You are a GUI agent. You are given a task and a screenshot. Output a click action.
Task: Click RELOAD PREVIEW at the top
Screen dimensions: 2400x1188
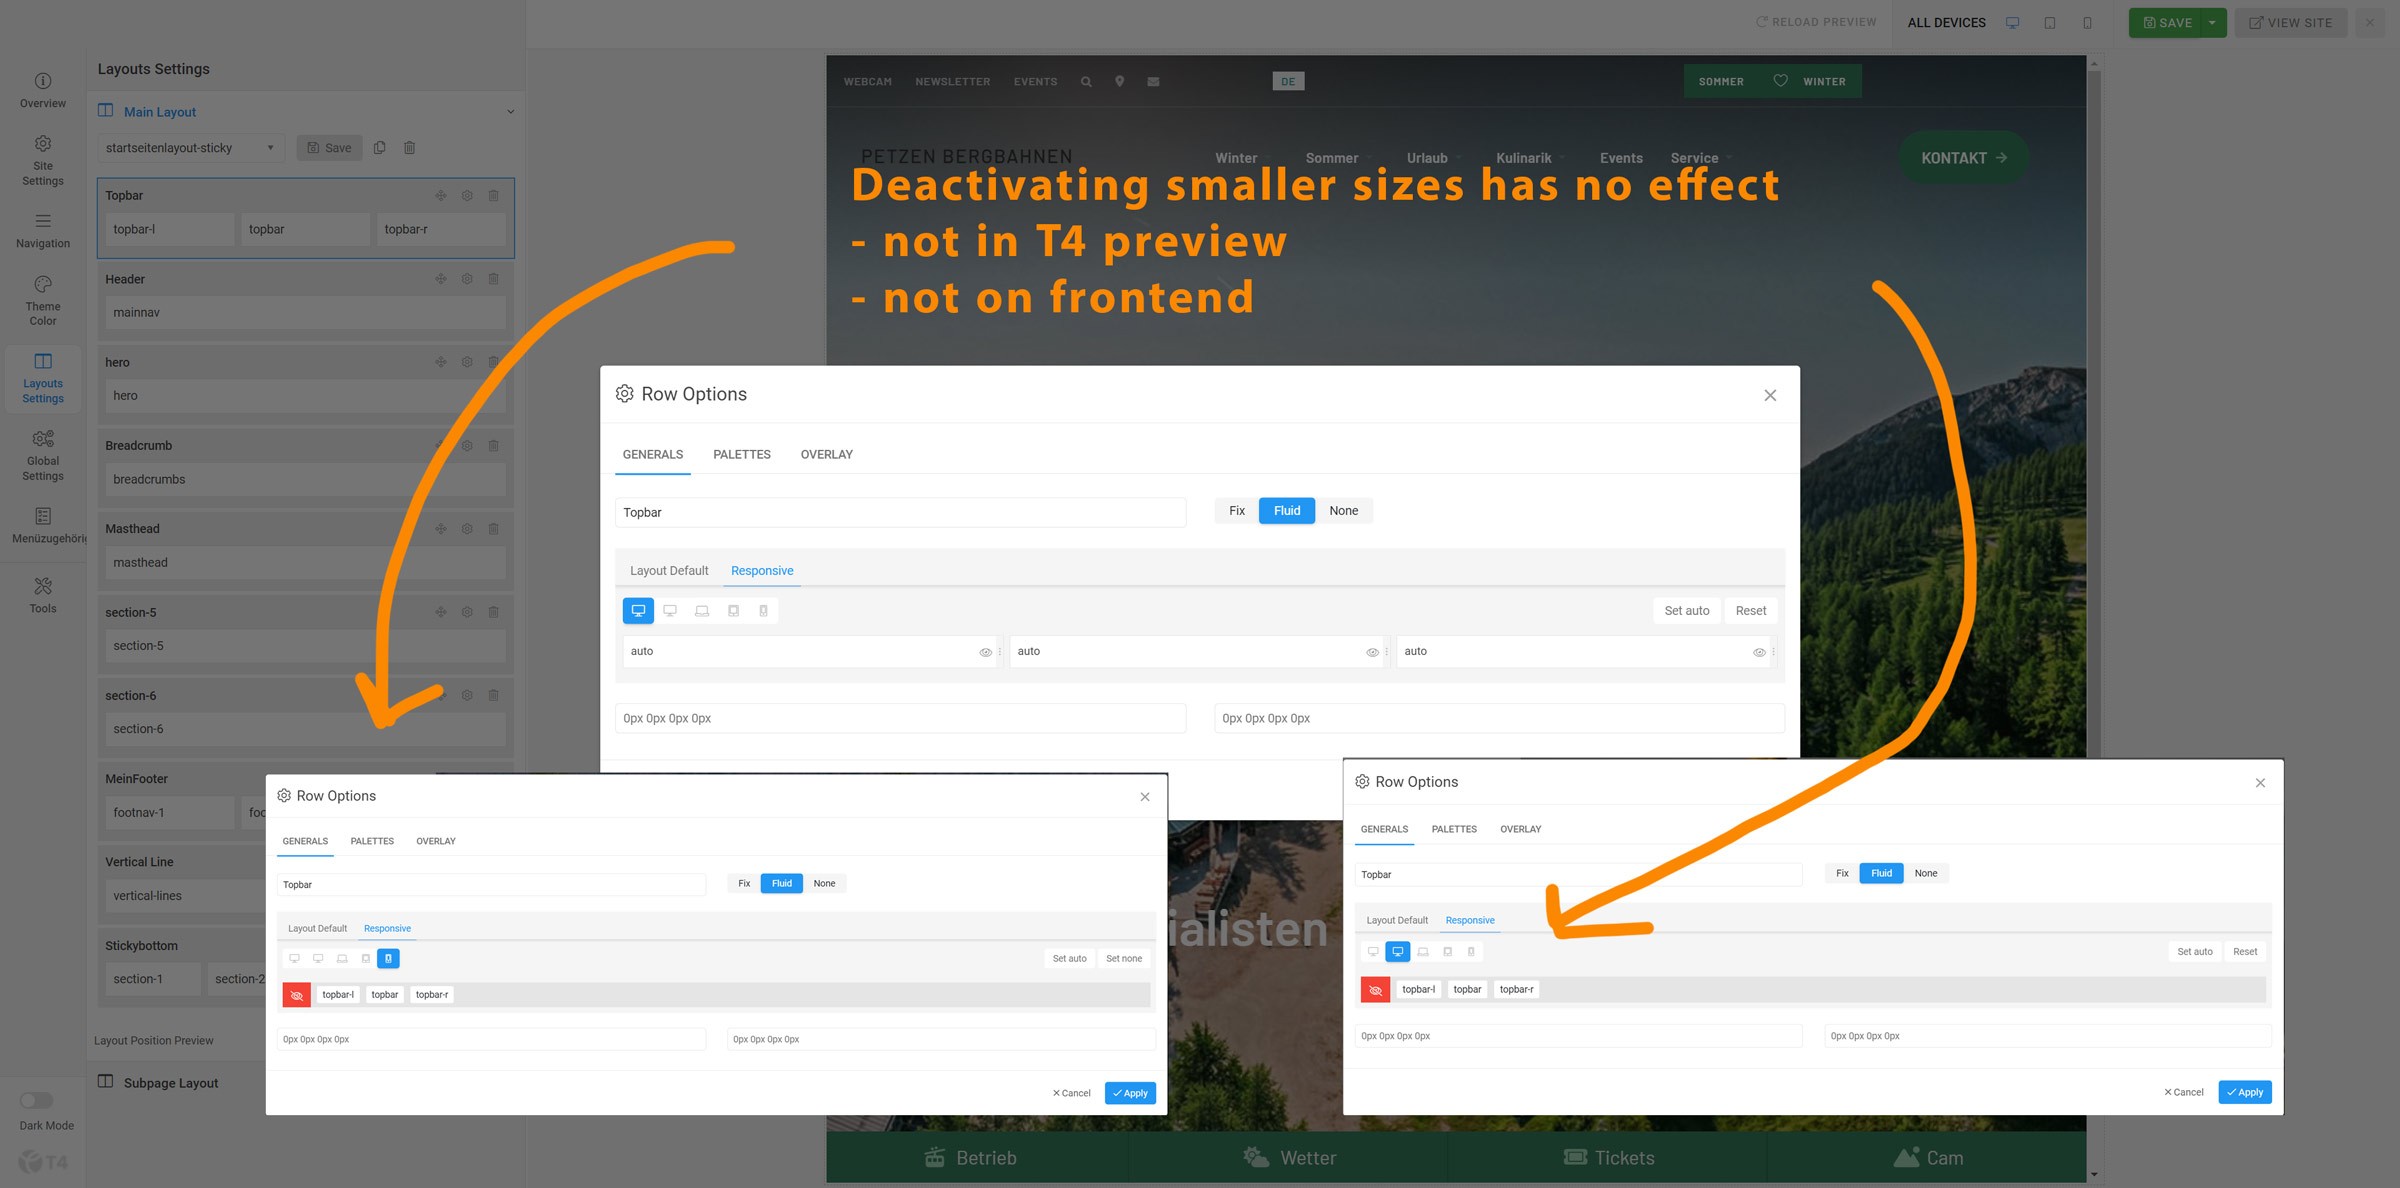tap(1816, 22)
